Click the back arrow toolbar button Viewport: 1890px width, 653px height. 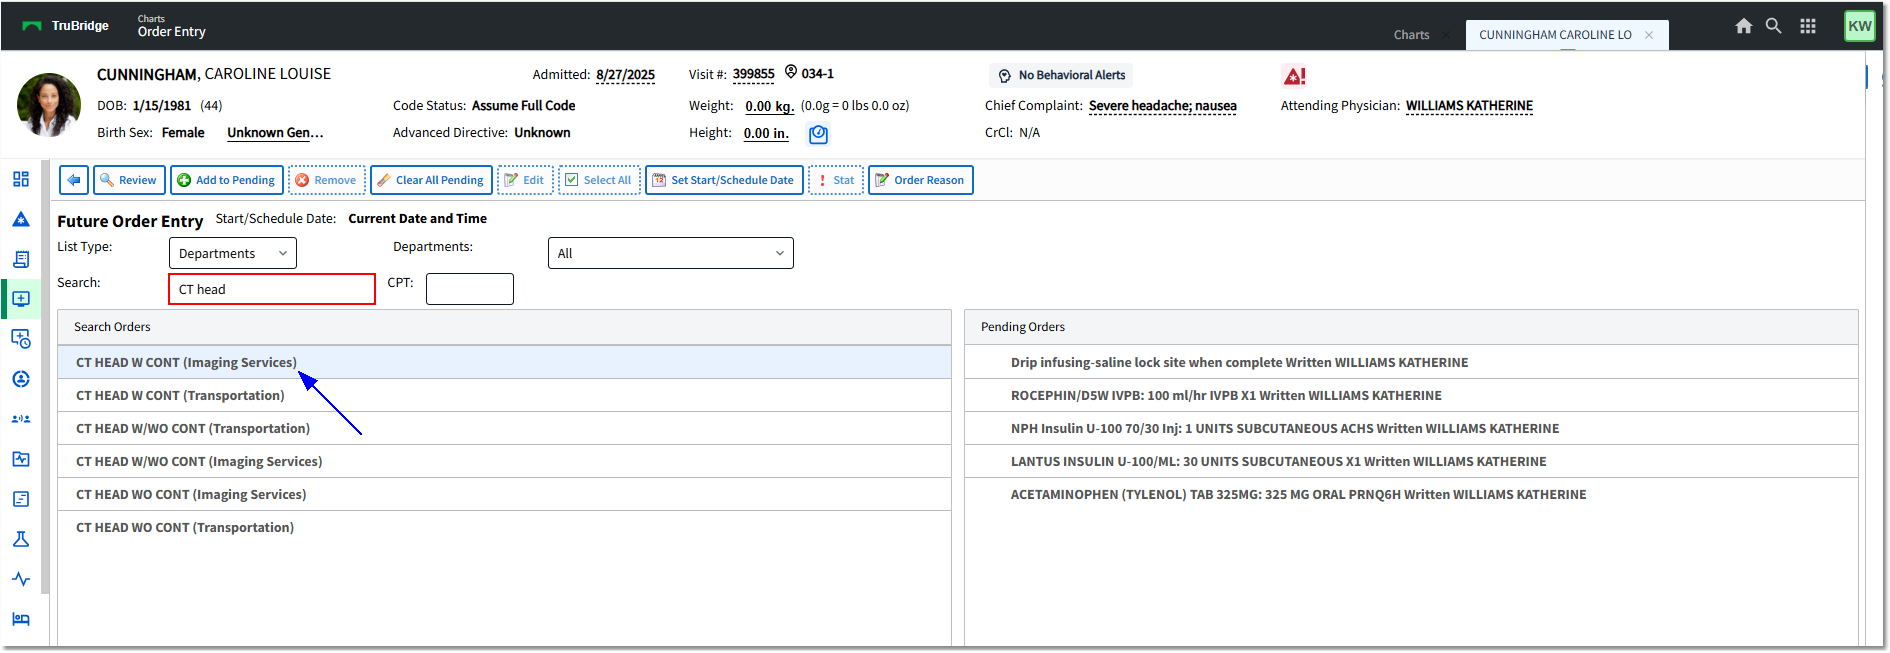point(74,180)
